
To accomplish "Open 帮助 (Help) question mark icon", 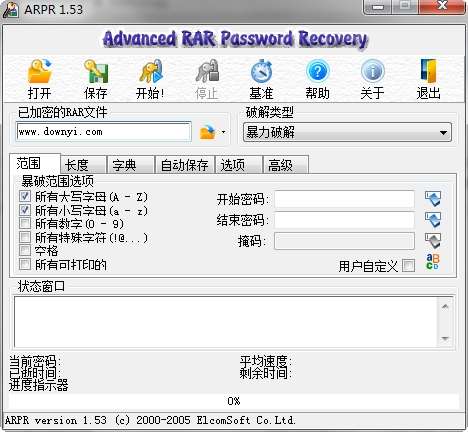I will tap(317, 71).
